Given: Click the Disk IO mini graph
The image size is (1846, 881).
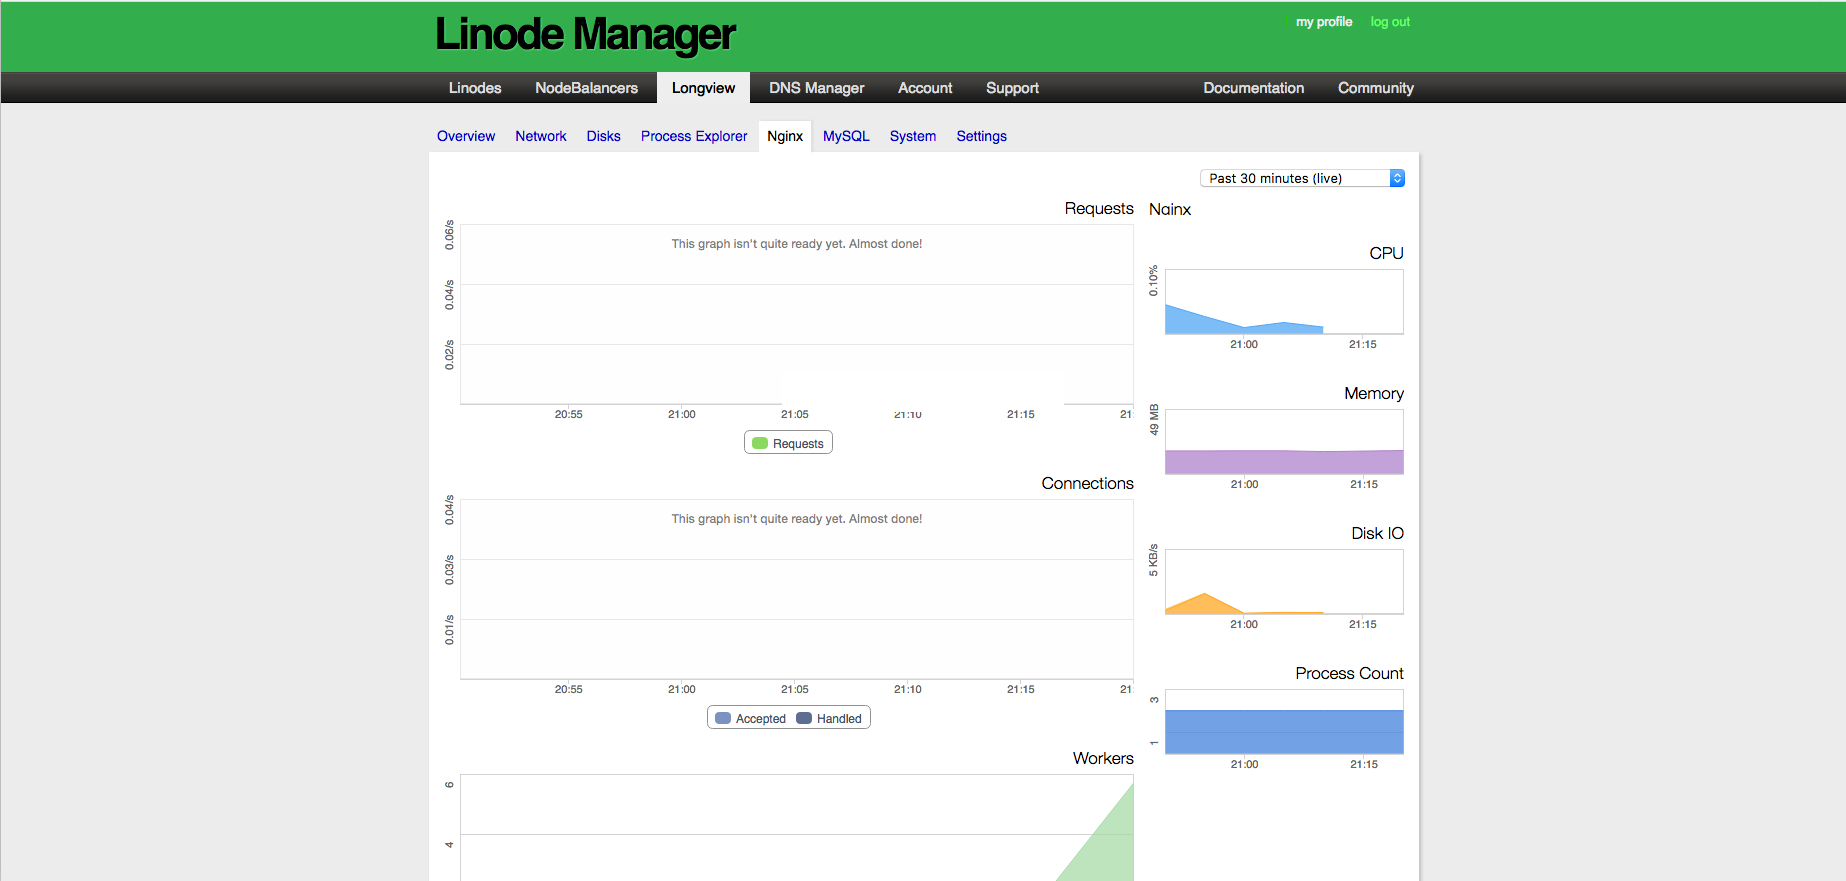Looking at the screenshot, I should click(1284, 581).
